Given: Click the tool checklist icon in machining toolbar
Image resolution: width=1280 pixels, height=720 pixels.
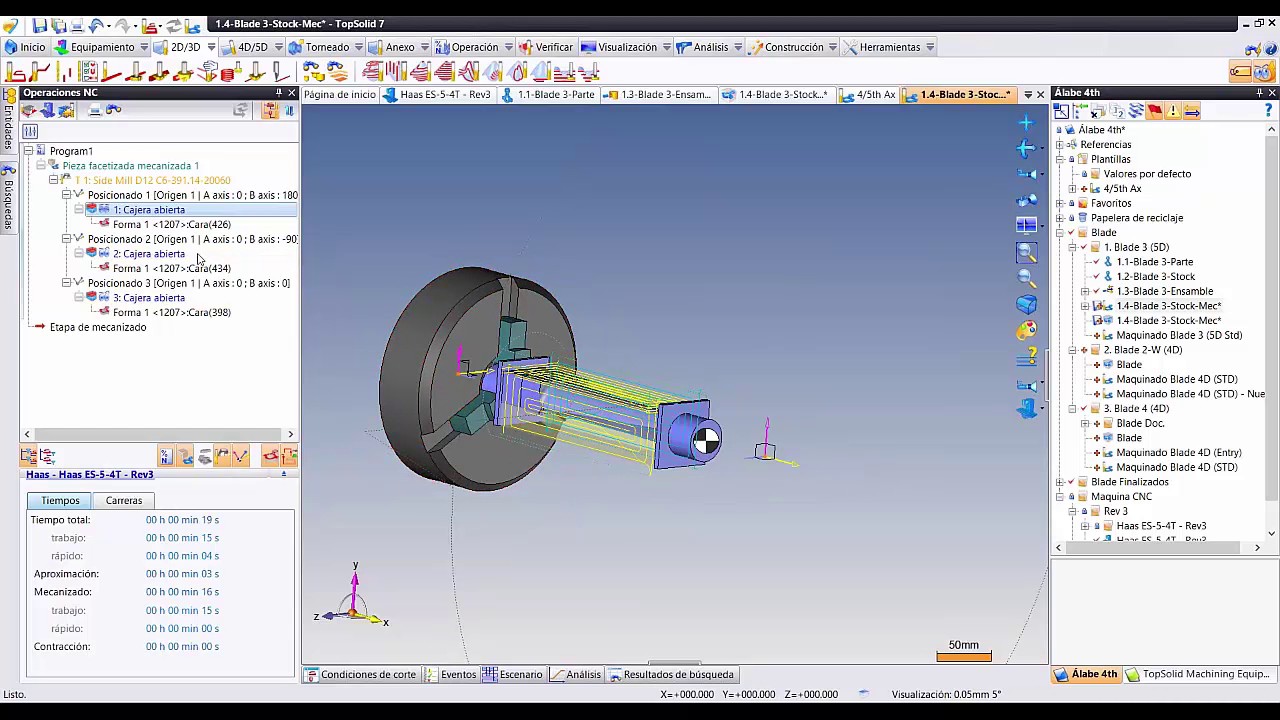Looking at the screenshot, I should (88, 72).
